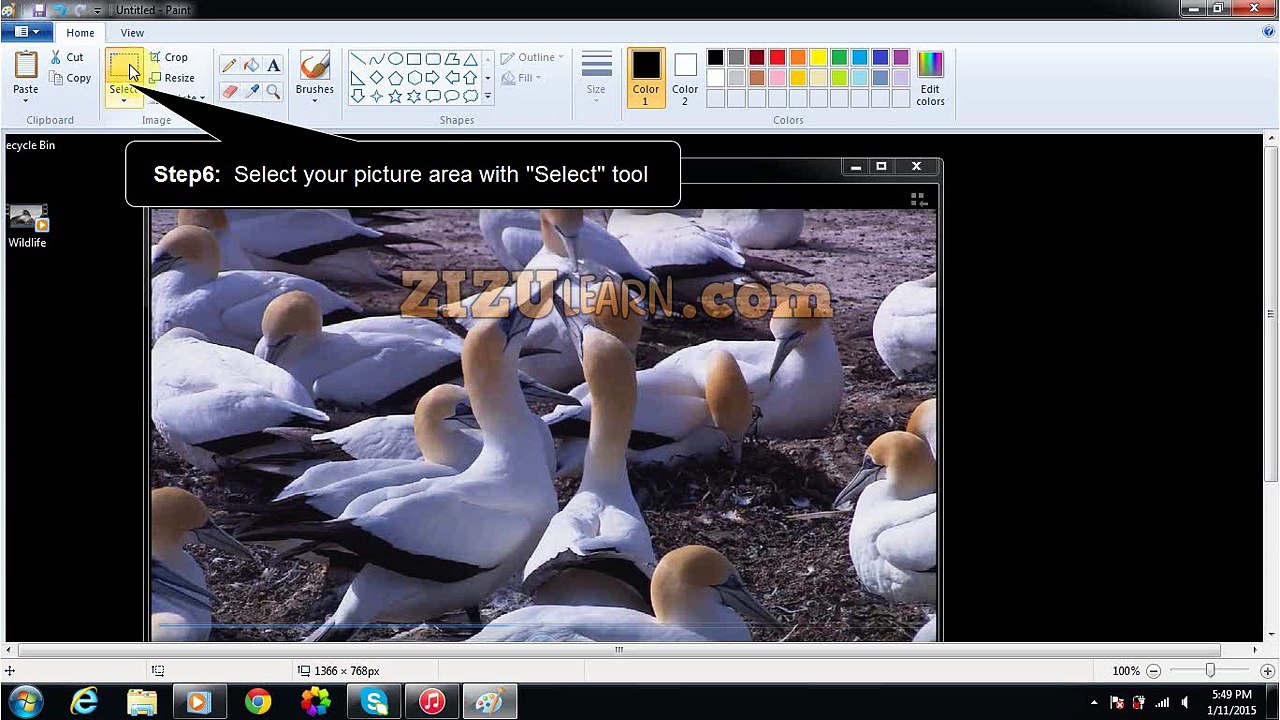Click the Resize button
1280x720 pixels.
172,78
